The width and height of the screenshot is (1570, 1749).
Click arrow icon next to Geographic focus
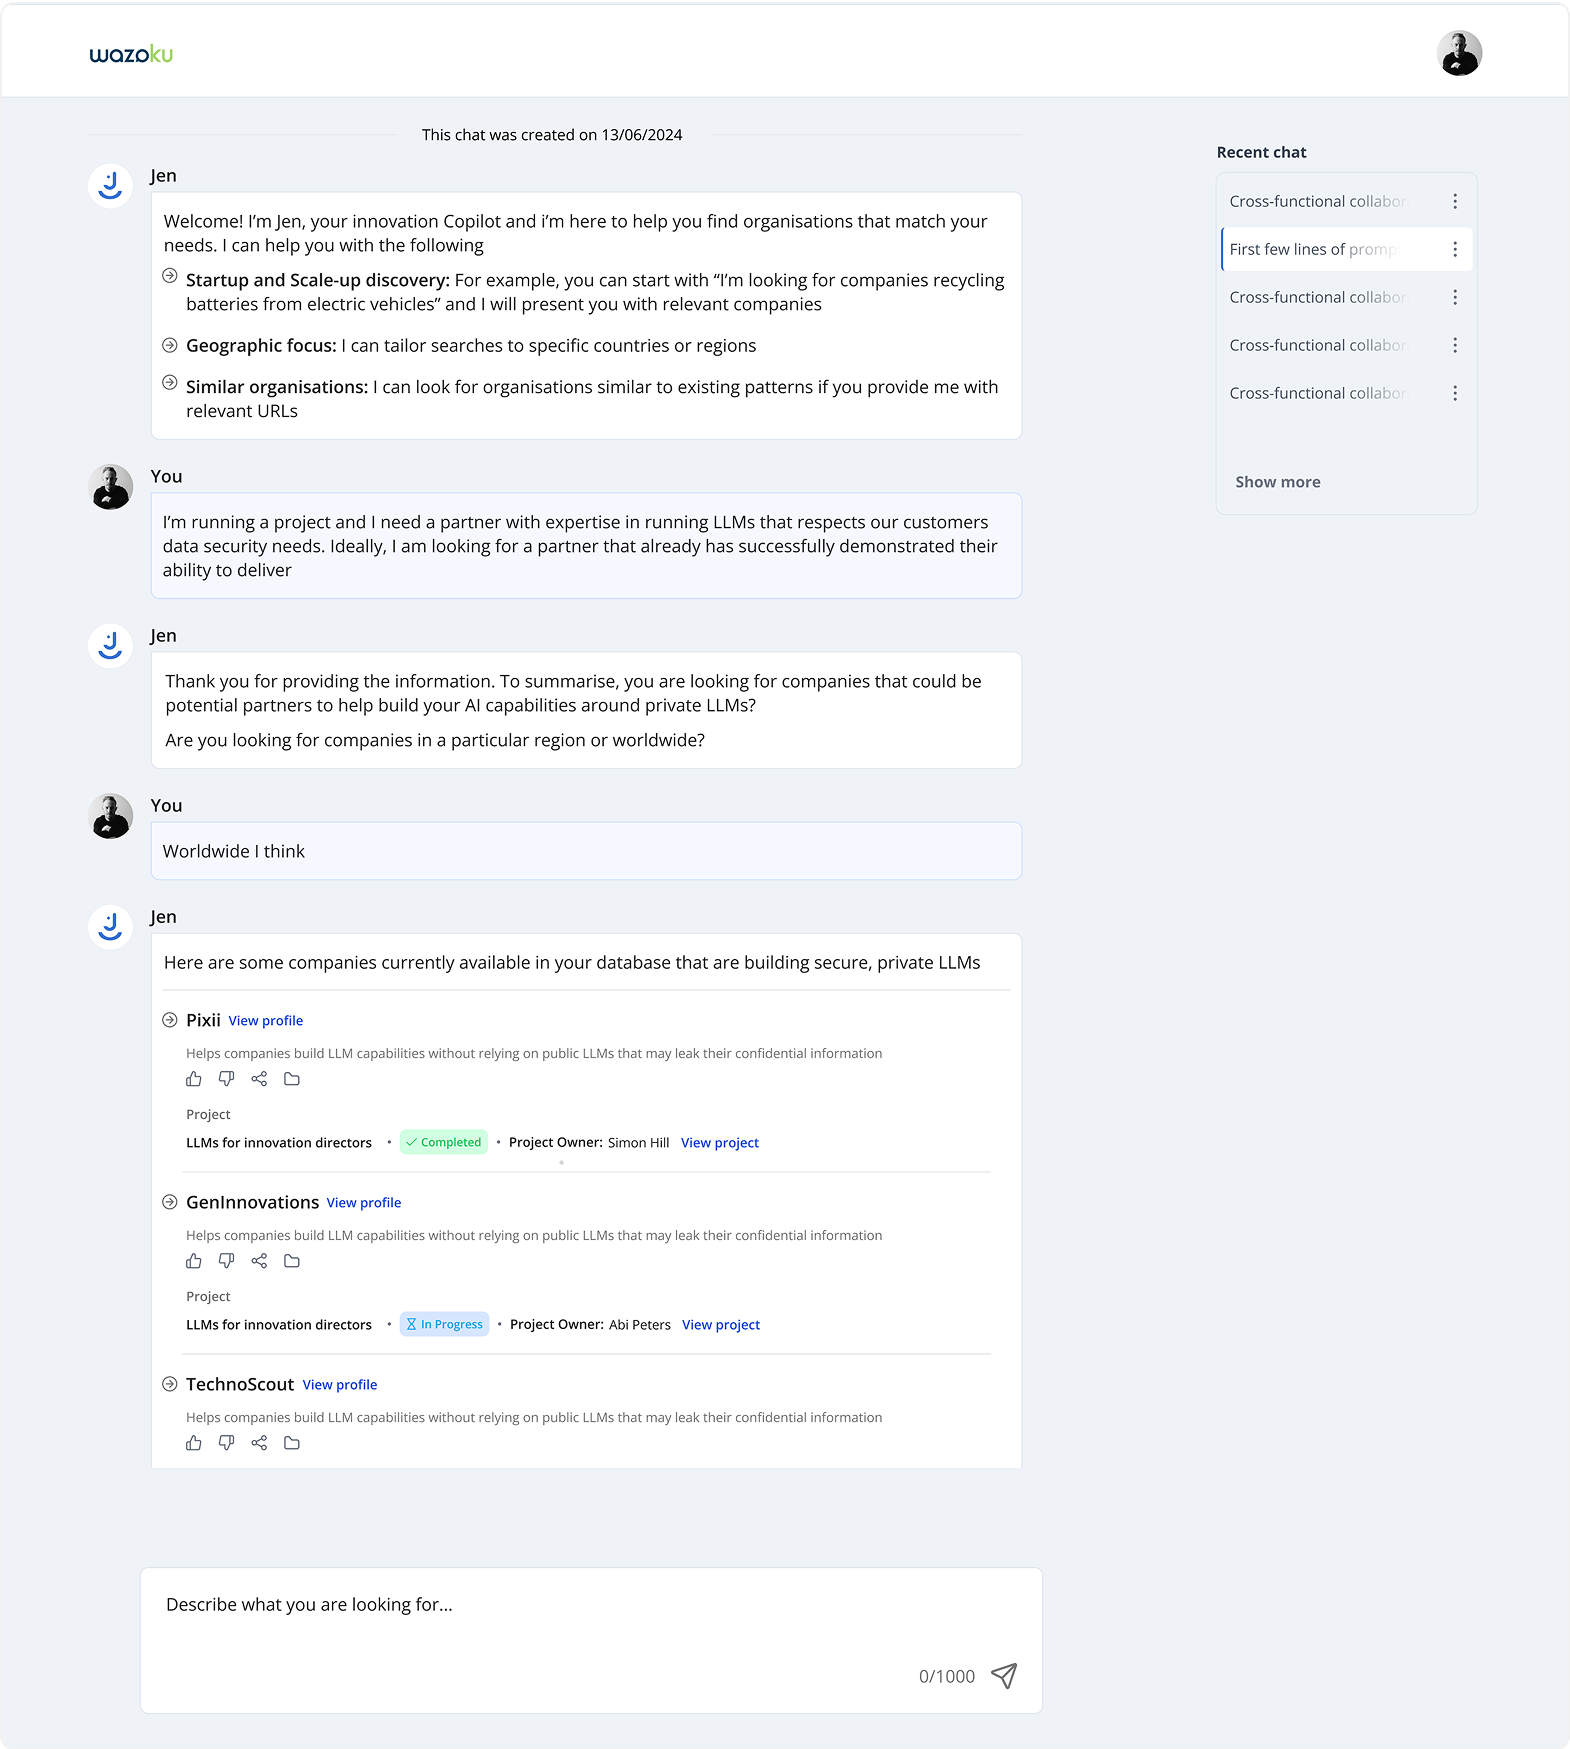coord(170,345)
